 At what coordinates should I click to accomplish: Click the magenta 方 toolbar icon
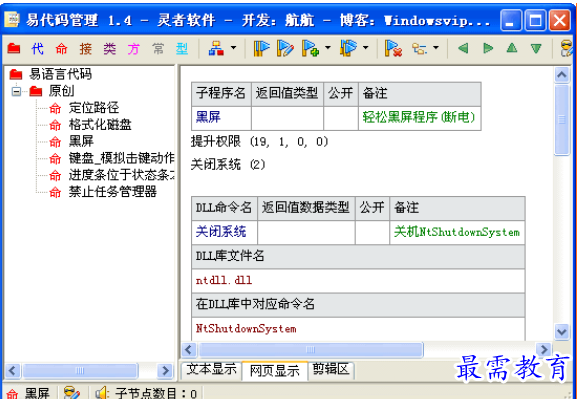(133, 48)
